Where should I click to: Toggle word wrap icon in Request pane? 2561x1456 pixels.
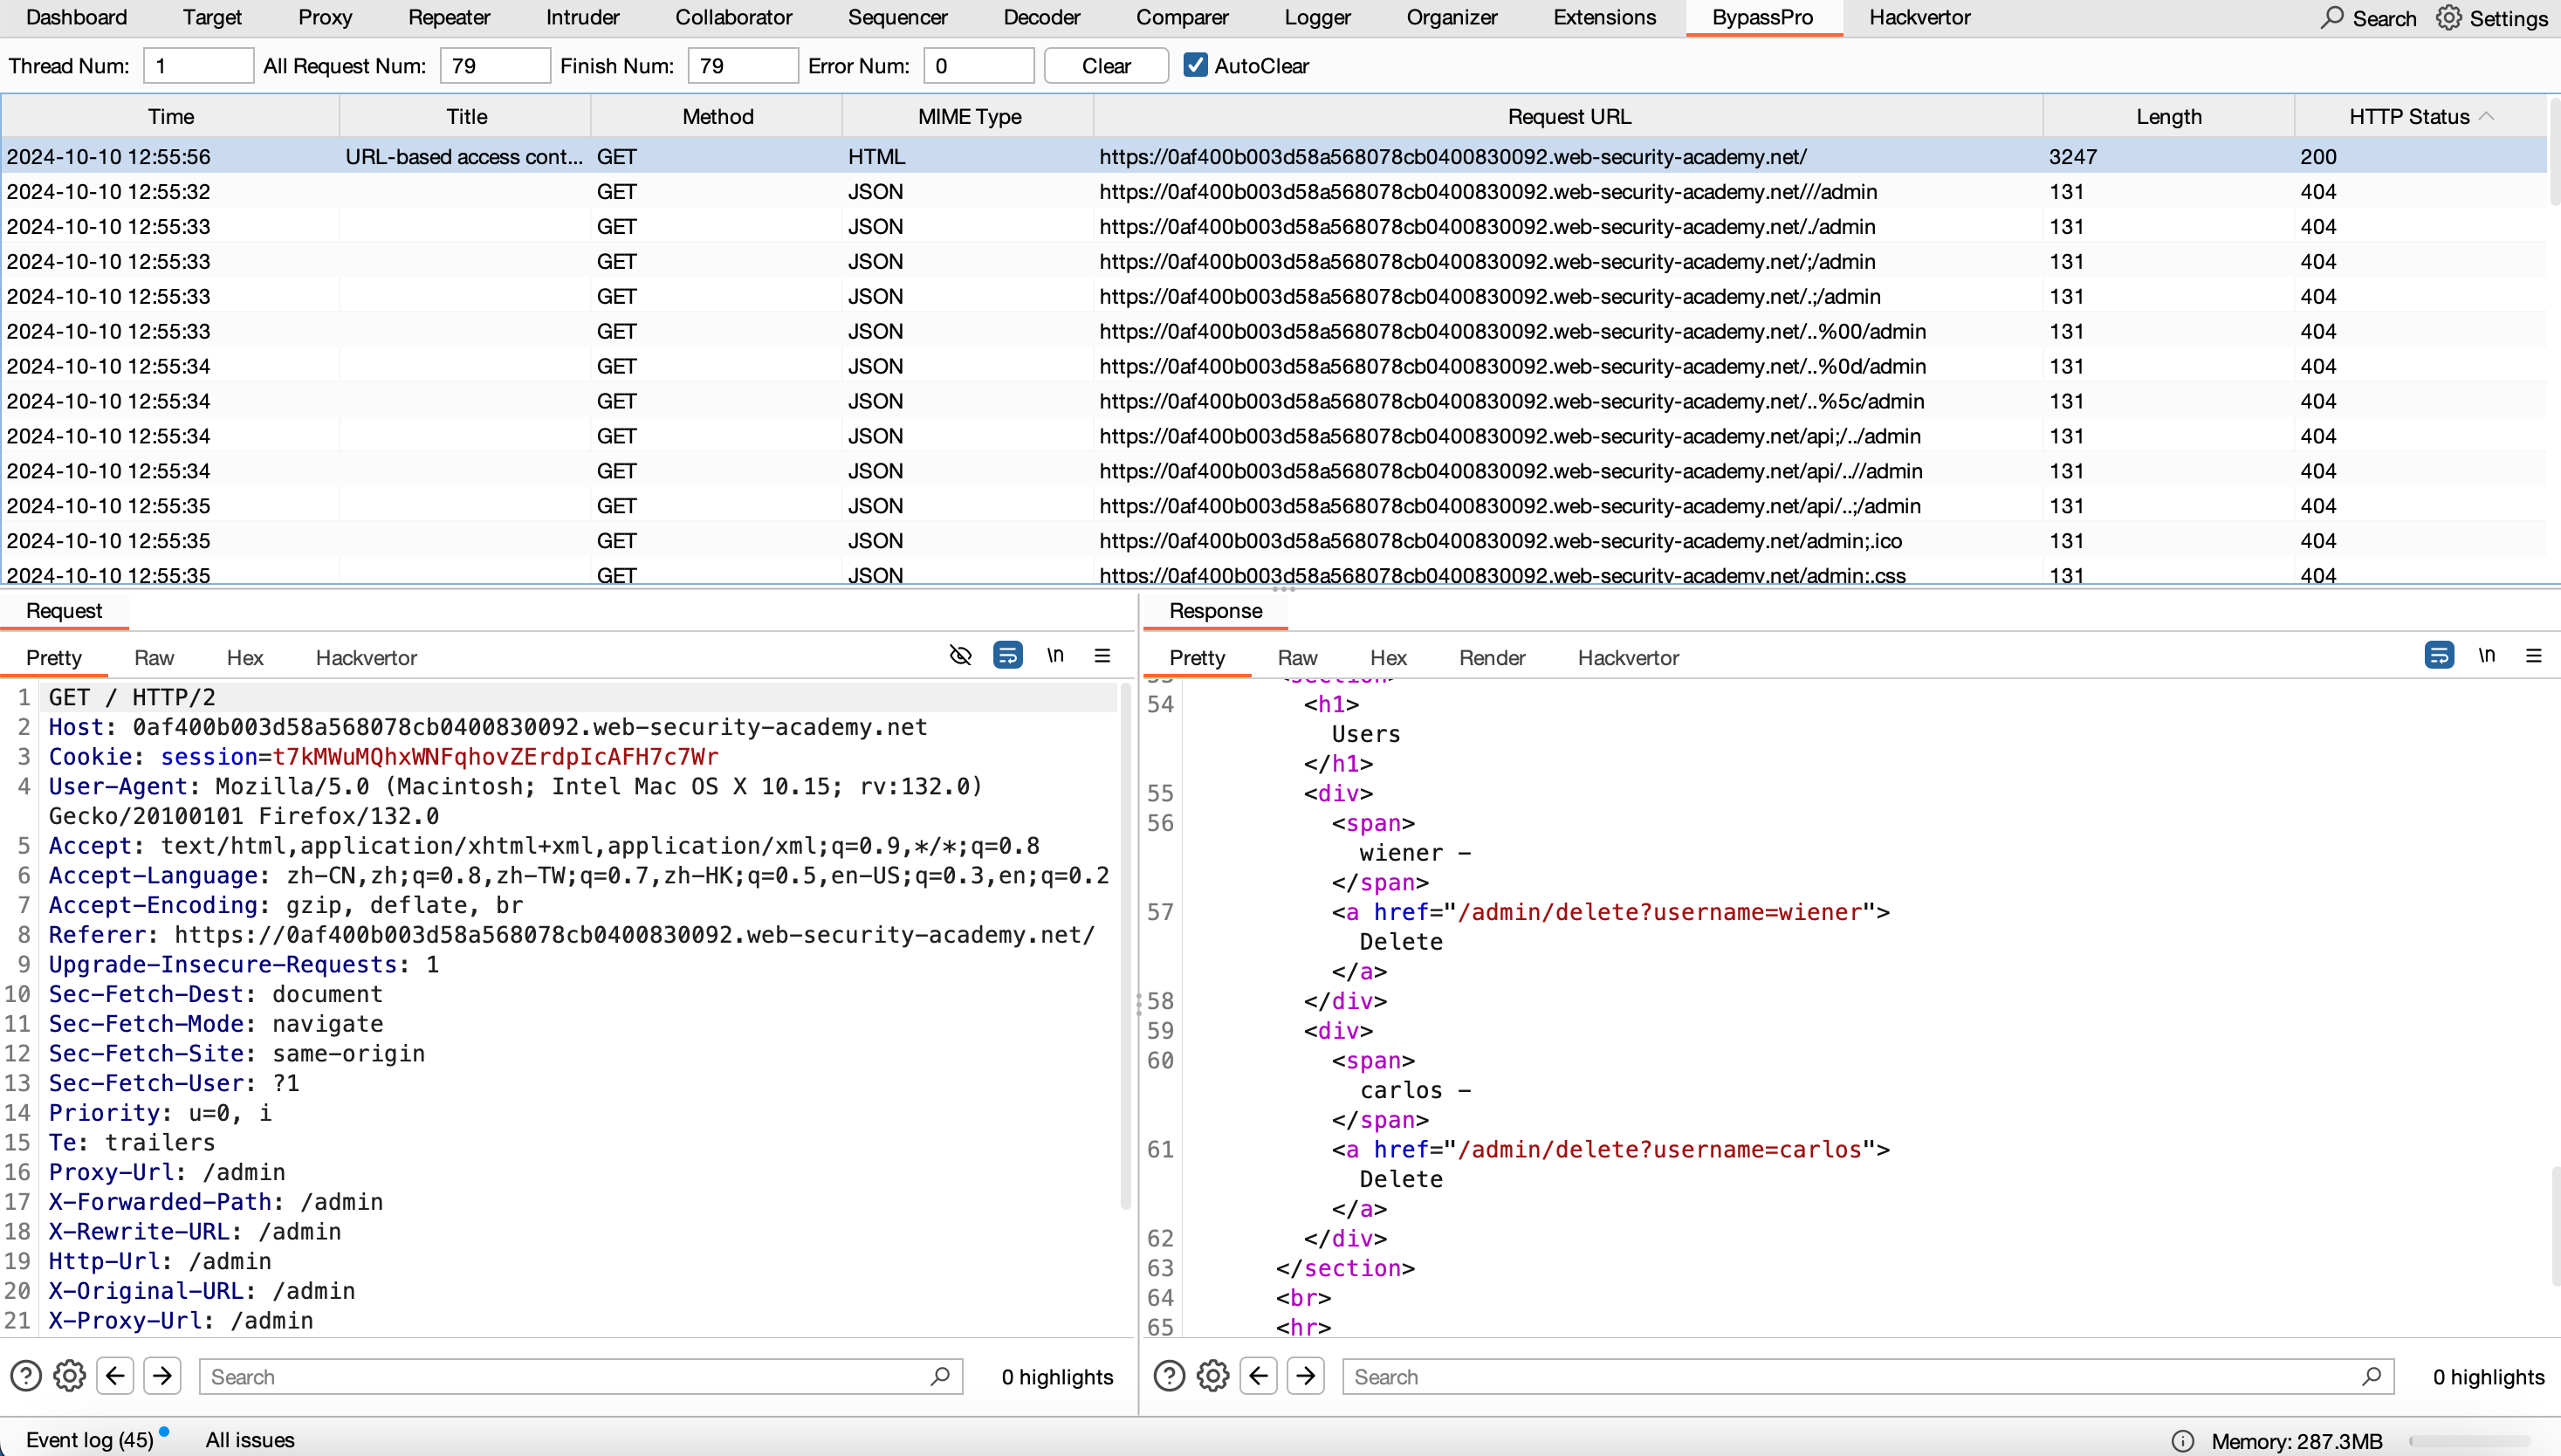1007,655
